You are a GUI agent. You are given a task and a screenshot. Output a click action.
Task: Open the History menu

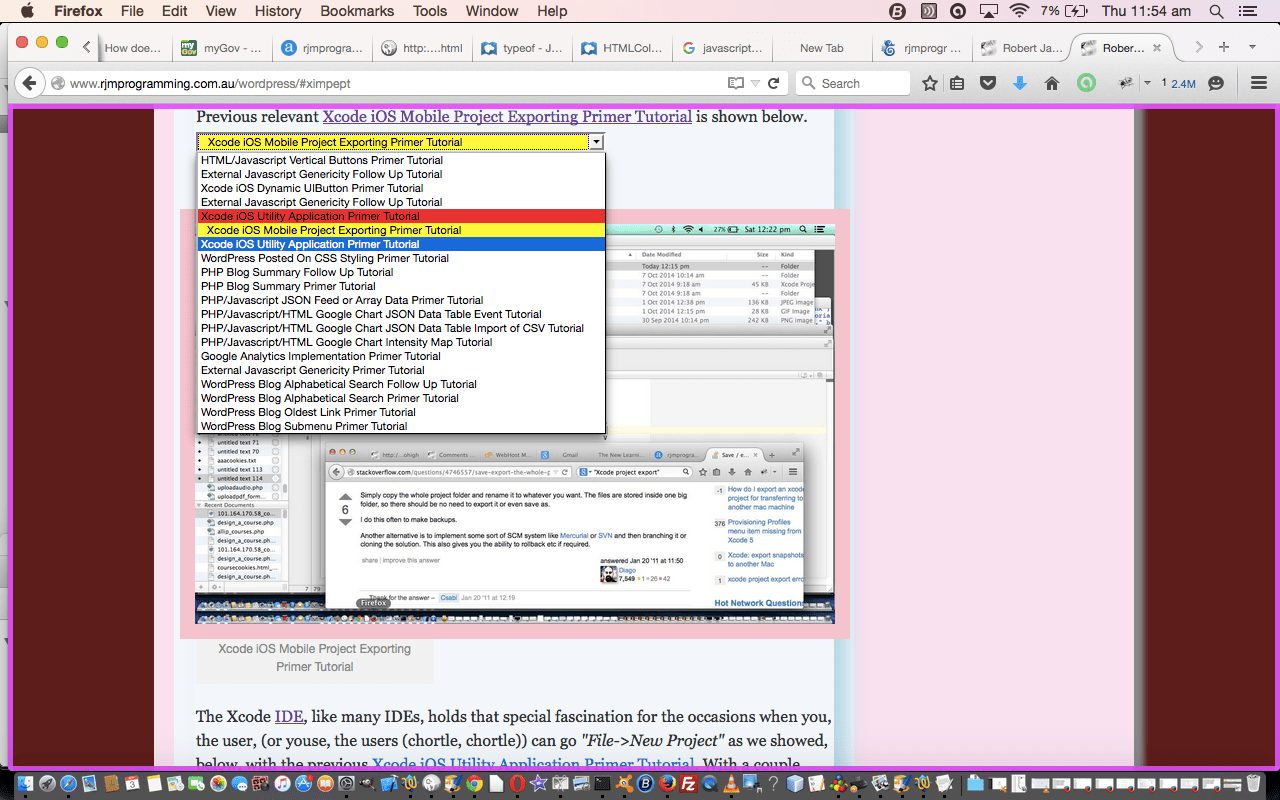click(x=278, y=11)
